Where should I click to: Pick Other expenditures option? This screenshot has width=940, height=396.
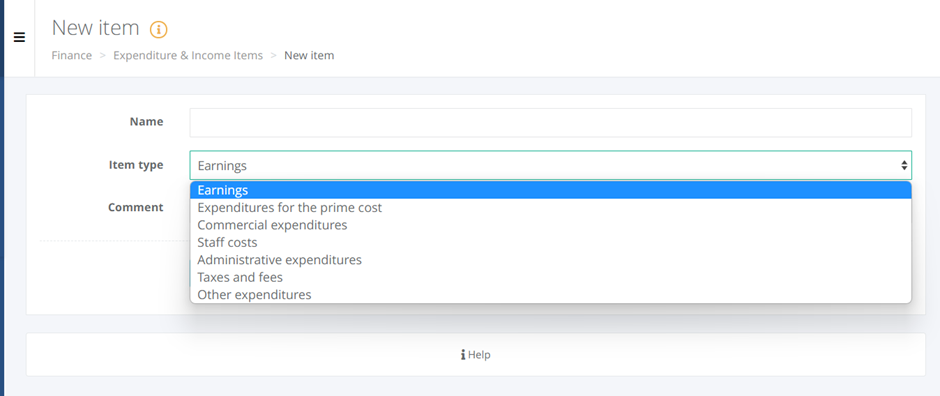[x=551, y=295]
